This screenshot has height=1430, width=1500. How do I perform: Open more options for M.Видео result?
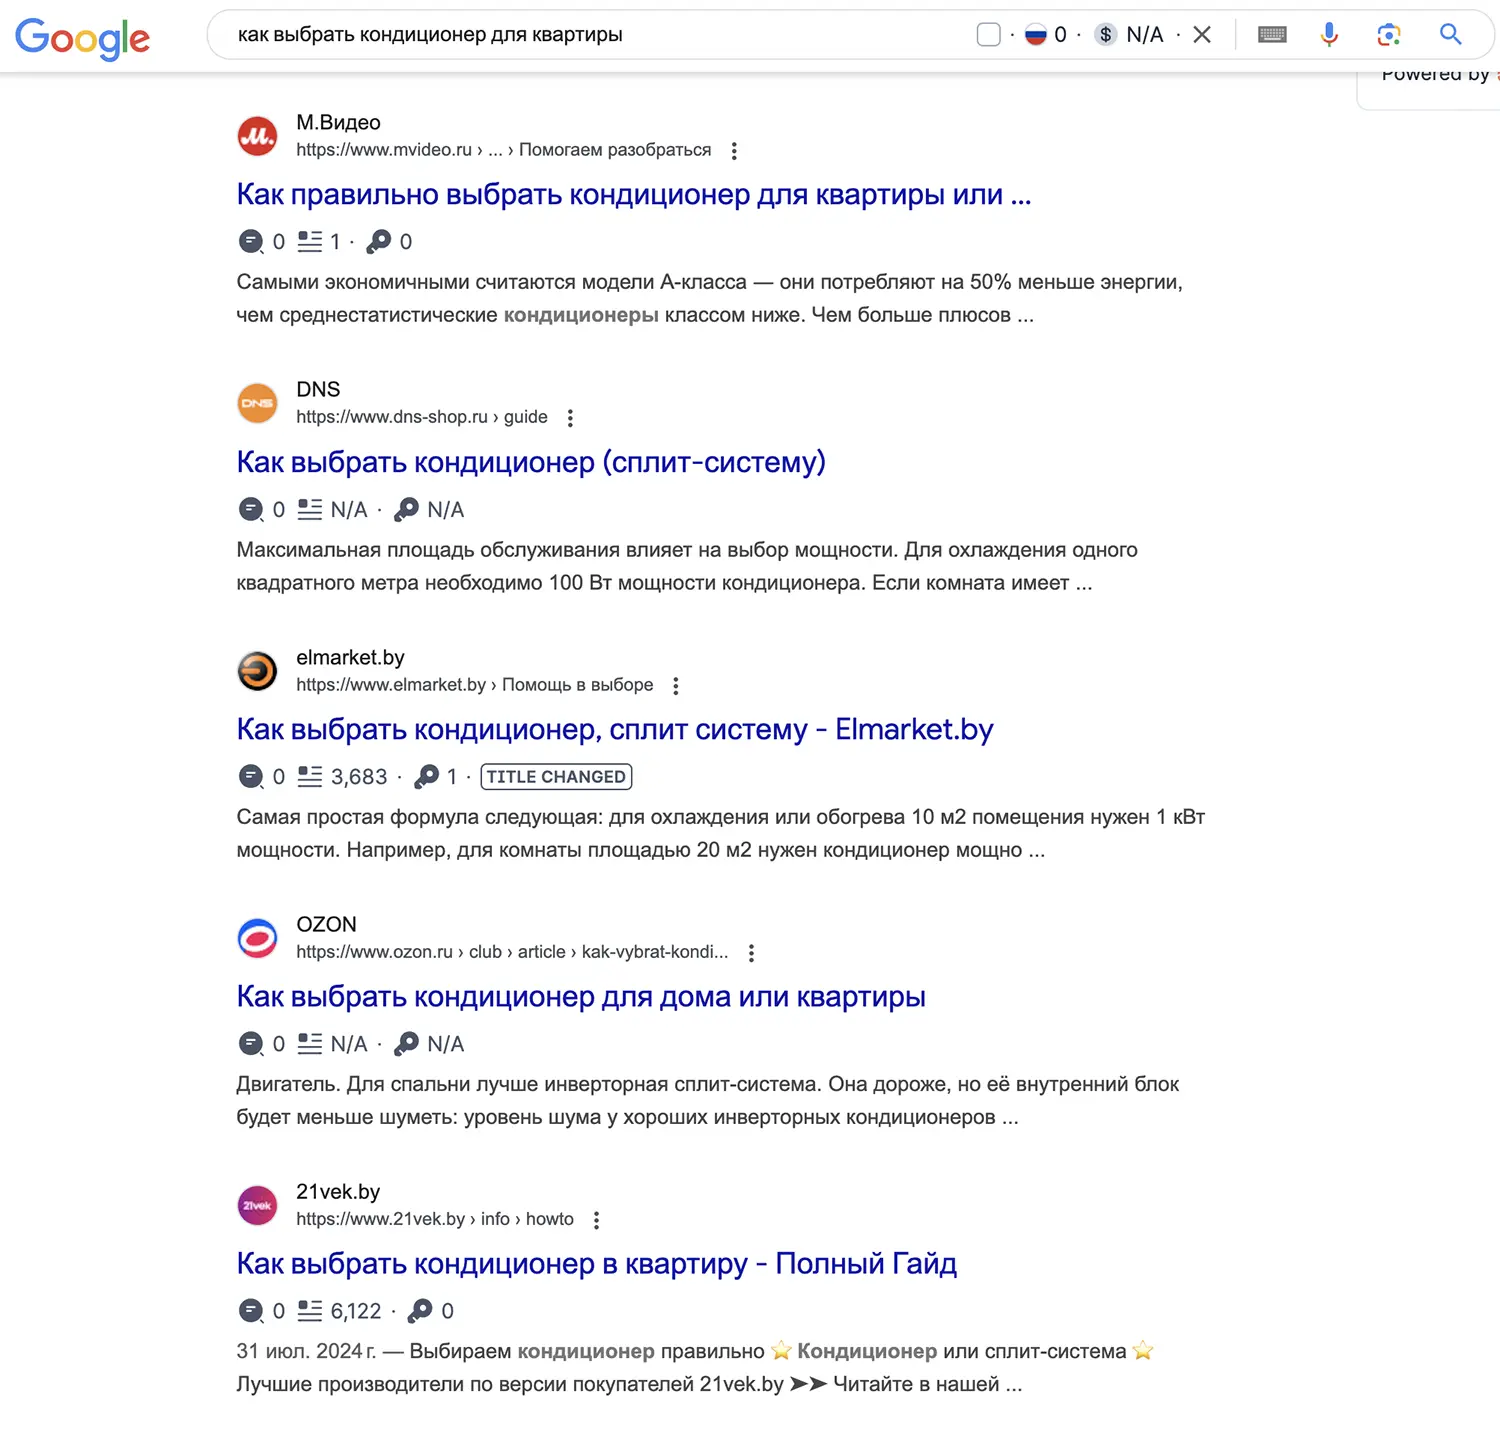click(734, 151)
